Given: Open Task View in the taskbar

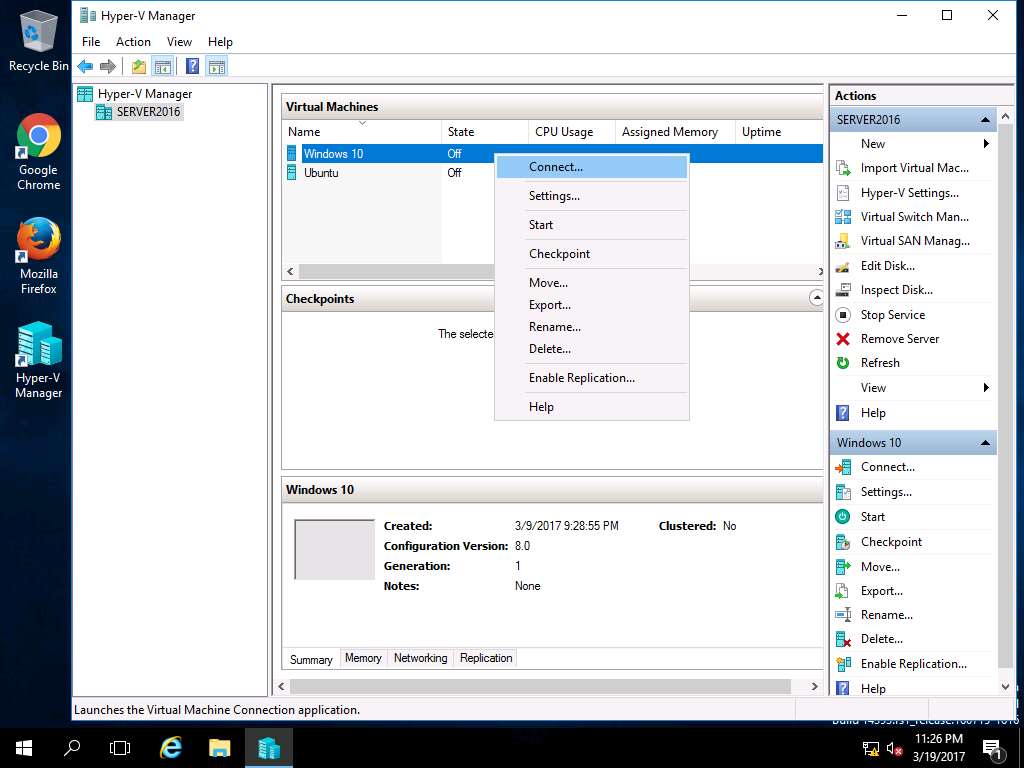Looking at the screenshot, I should click(x=120, y=748).
